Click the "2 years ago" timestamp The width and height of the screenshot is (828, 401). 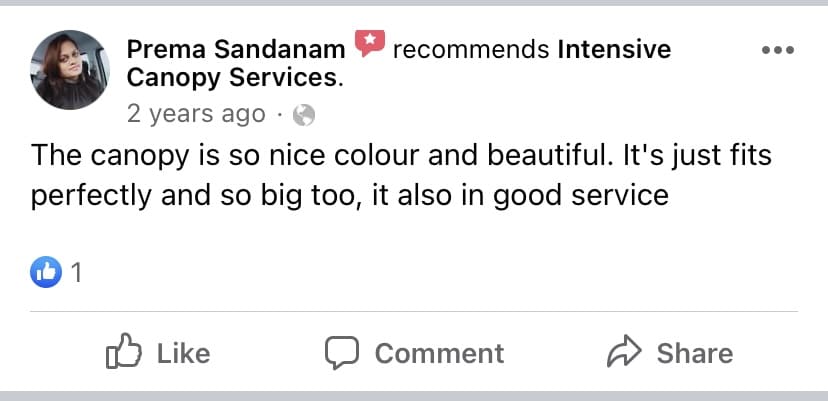196,114
